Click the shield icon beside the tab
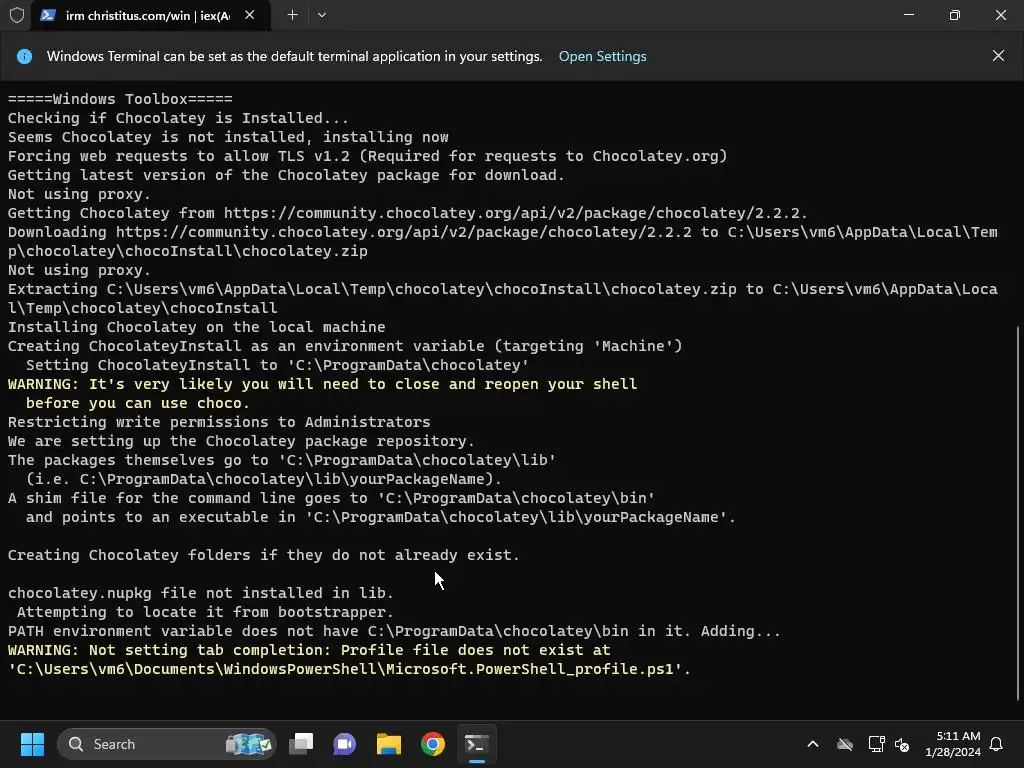Image resolution: width=1024 pixels, height=768 pixels. 17,15
